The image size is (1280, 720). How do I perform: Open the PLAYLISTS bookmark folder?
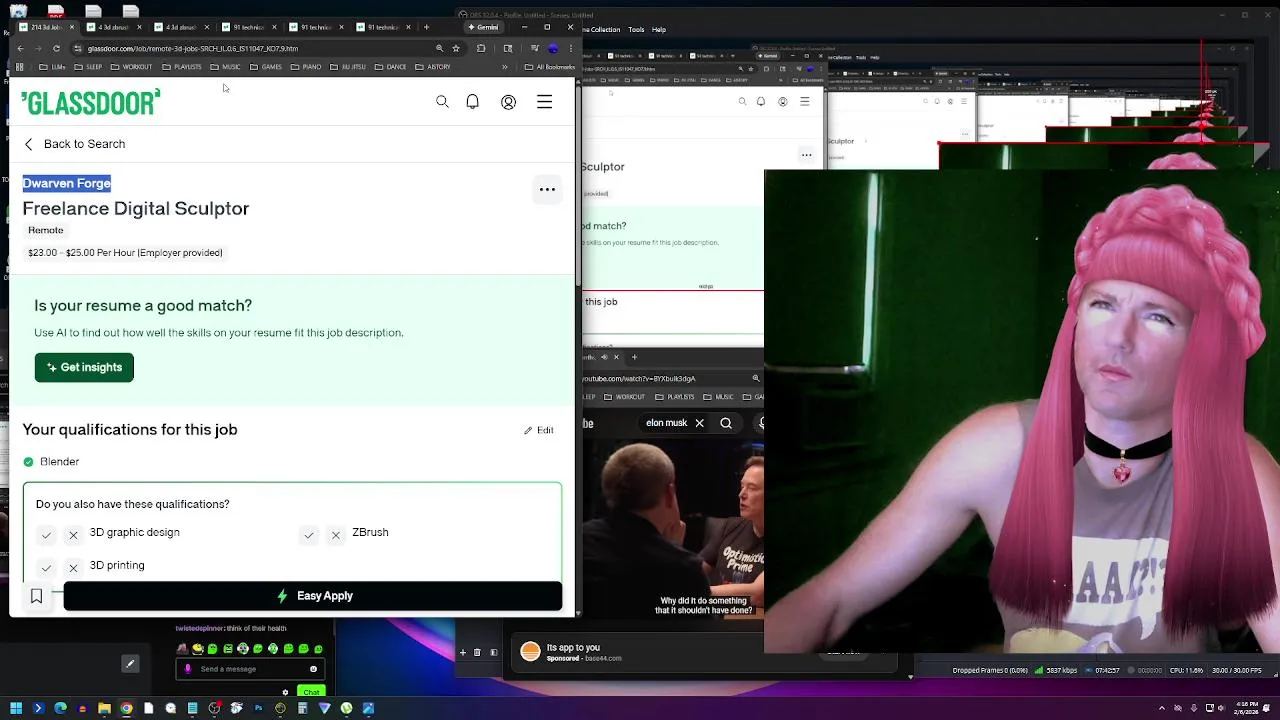[182, 67]
